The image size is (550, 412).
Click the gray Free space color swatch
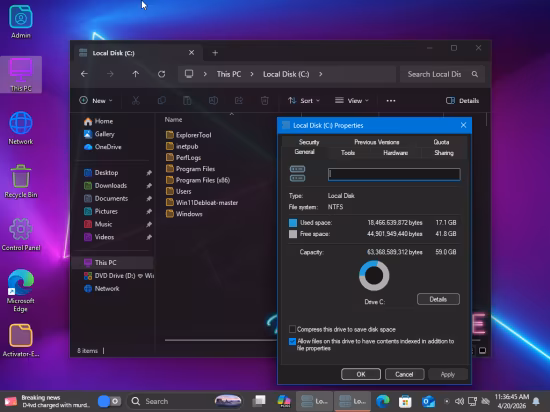[x=293, y=234]
